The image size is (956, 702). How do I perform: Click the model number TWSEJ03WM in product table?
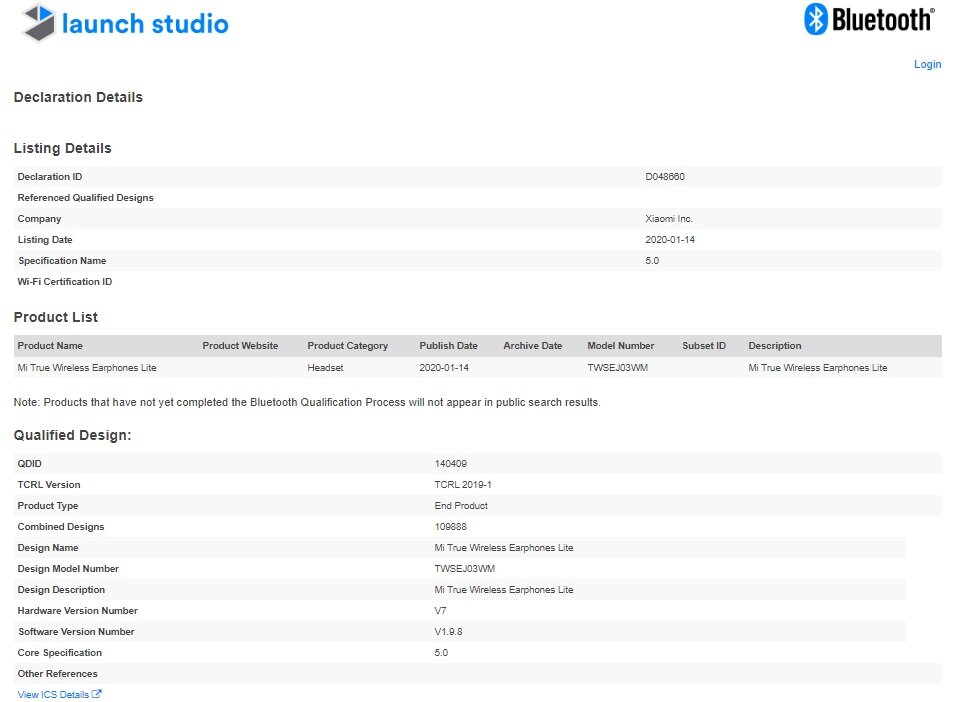pos(618,368)
